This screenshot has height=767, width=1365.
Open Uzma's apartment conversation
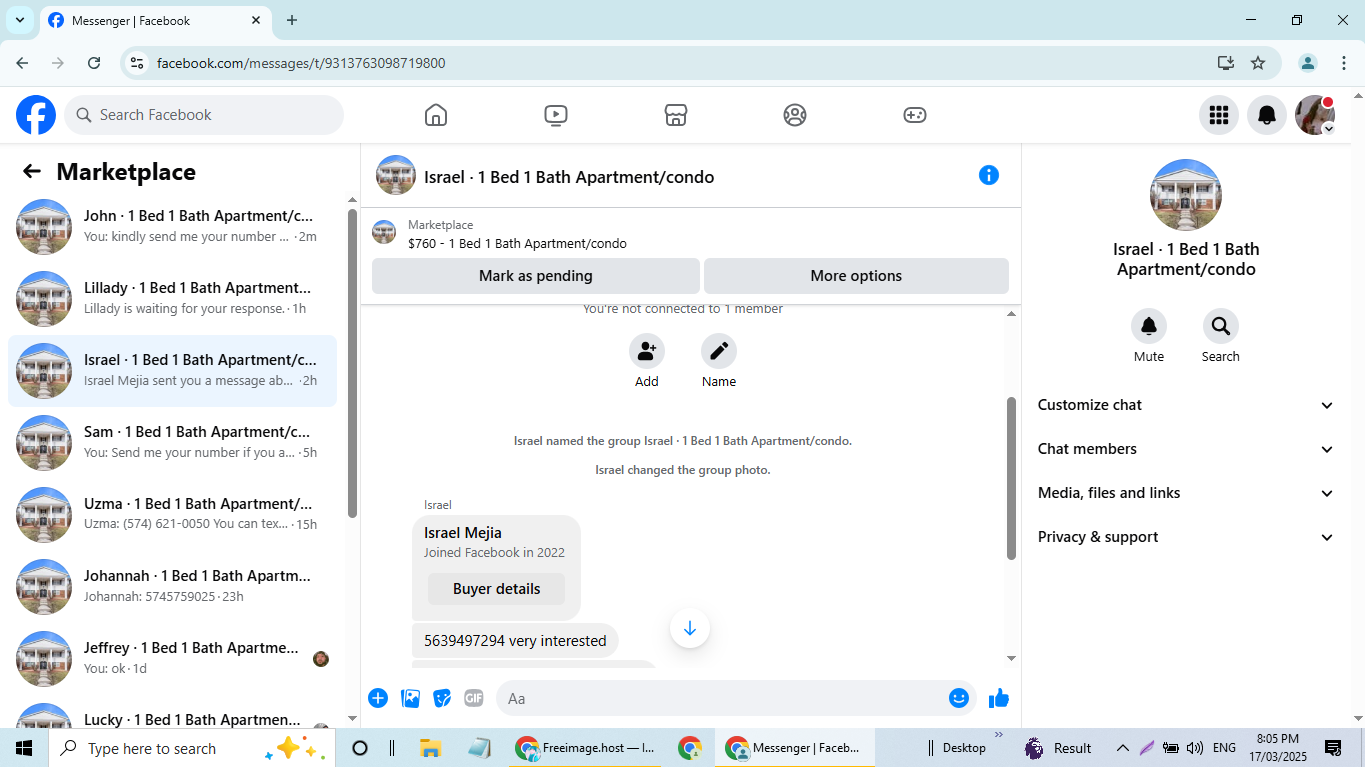tap(173, 515)
